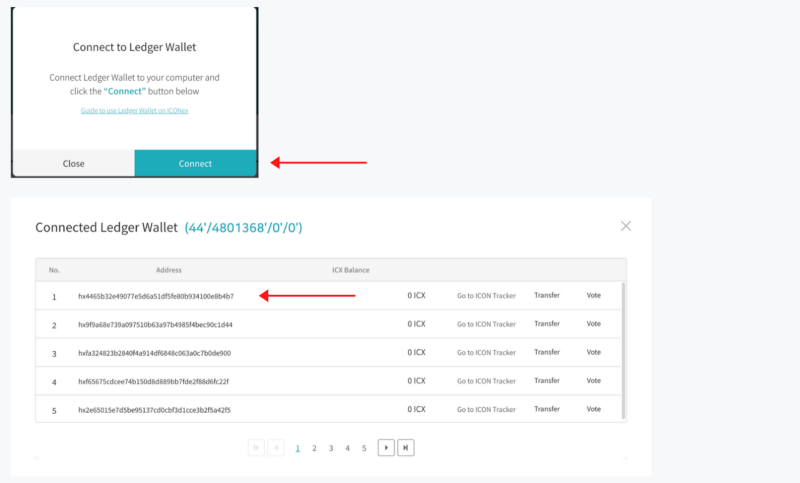Select address in row 1 starting hx4465b

[x=156, y=296]
